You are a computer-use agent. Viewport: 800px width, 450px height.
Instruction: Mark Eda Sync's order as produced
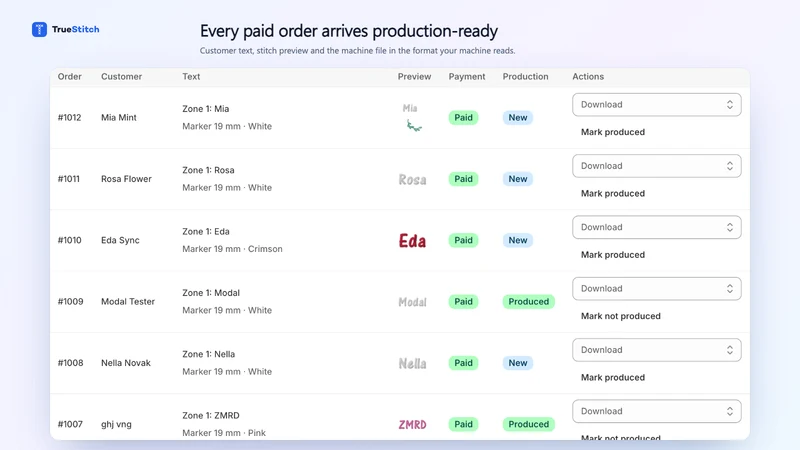click(613, 255)
